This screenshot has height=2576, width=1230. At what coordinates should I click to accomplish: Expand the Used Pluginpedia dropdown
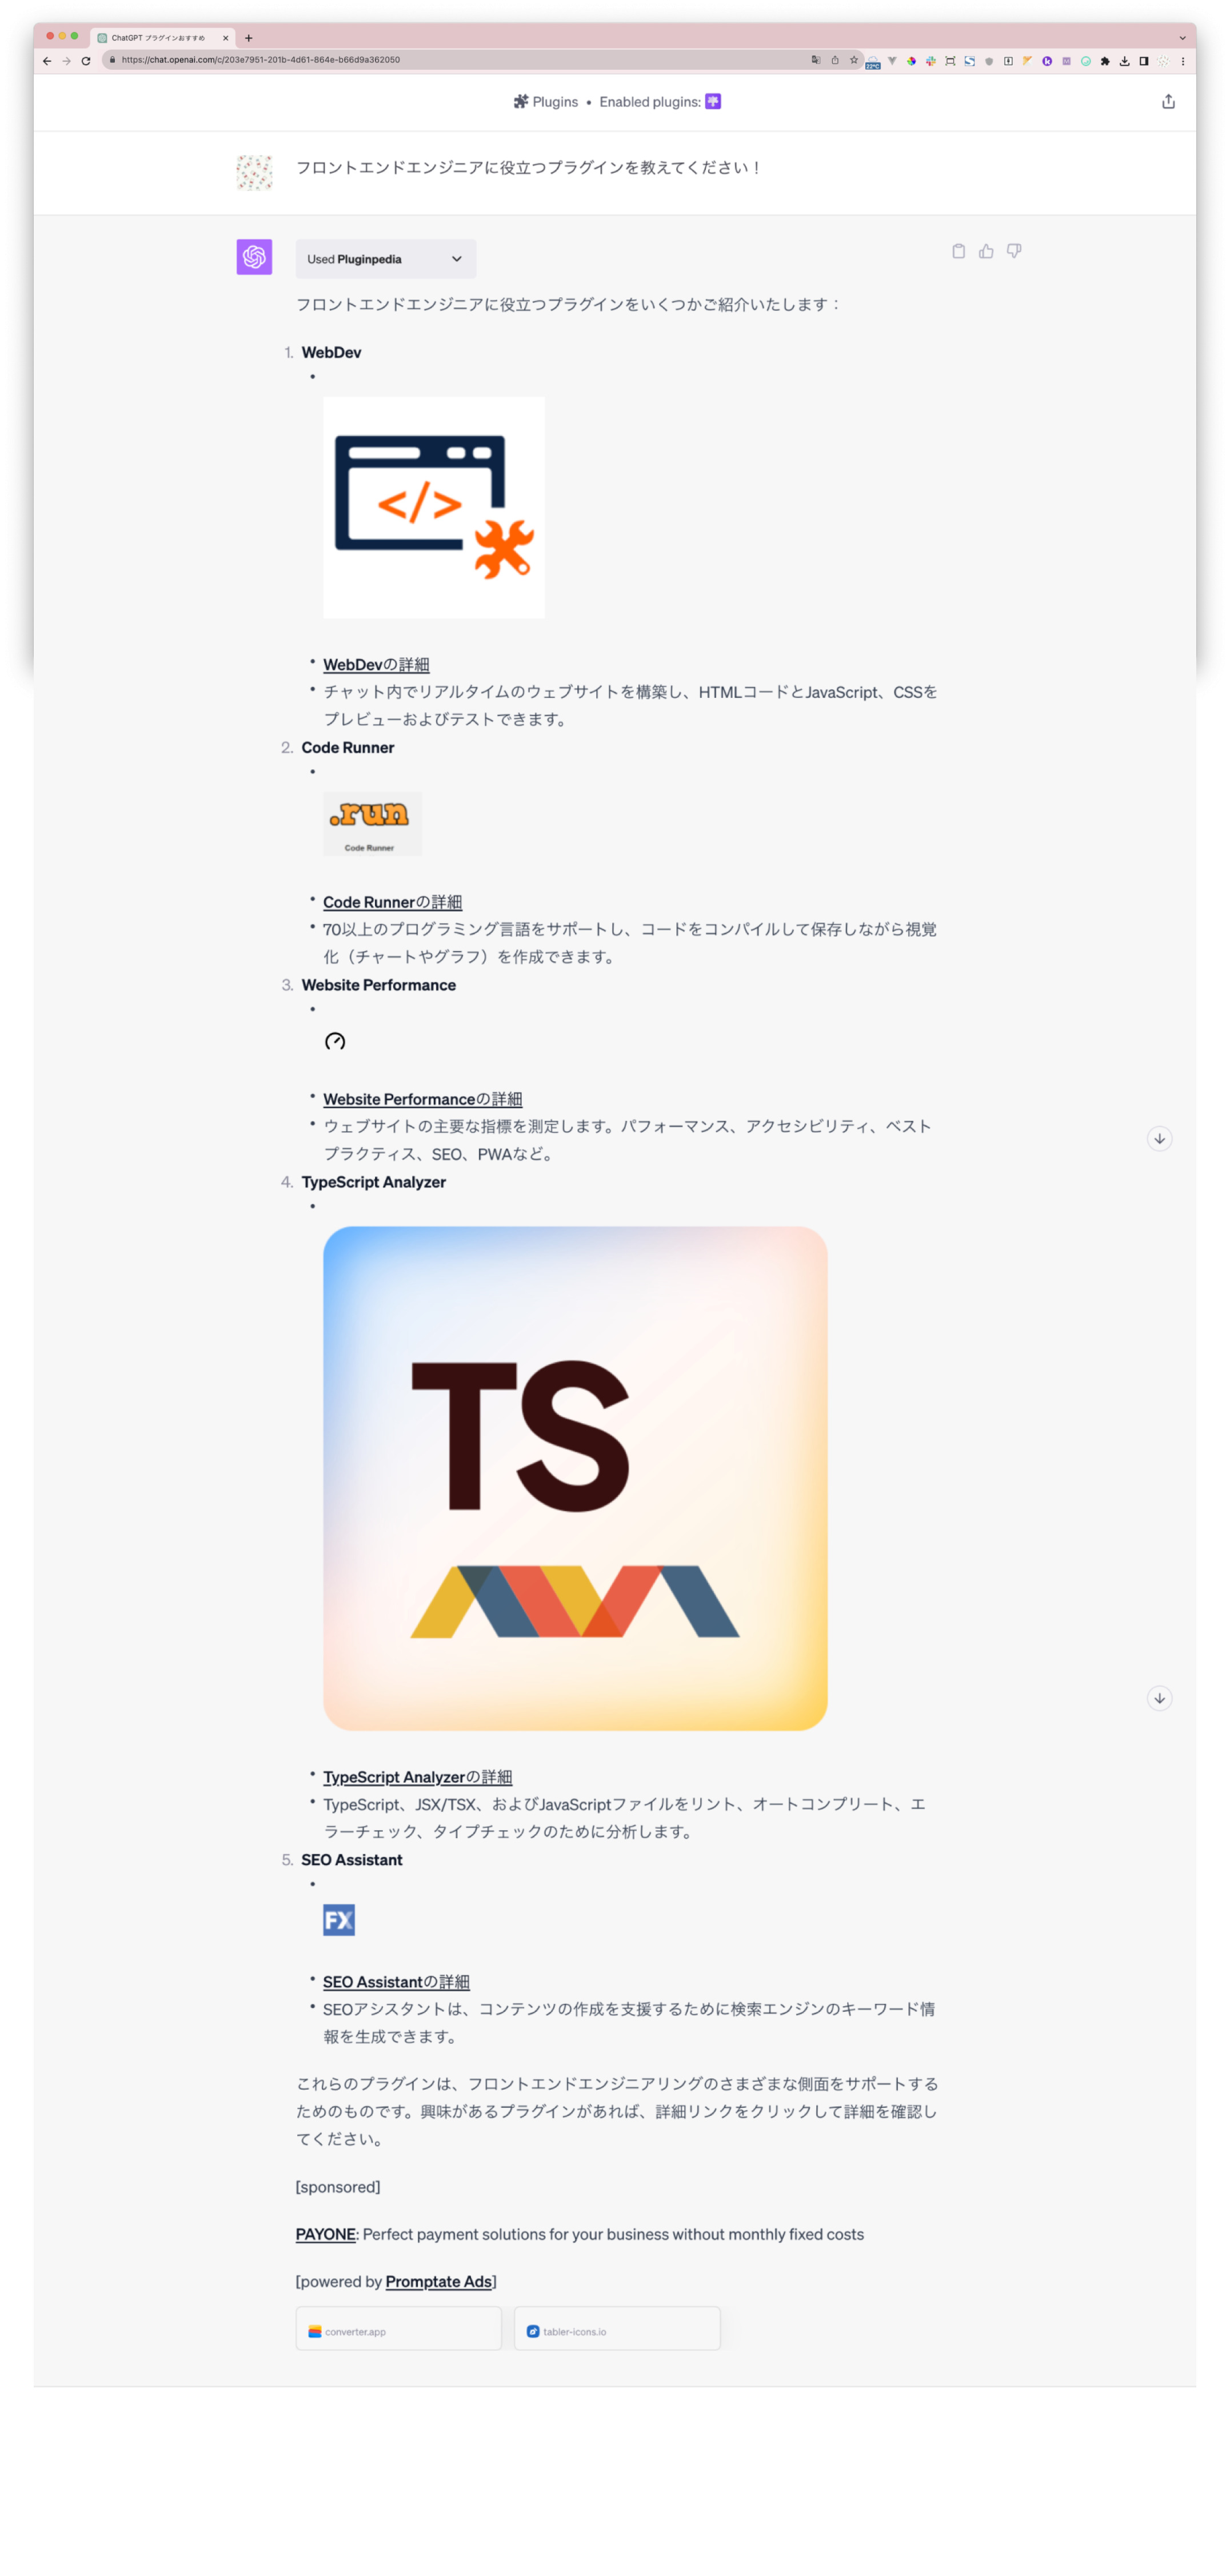click(385, 259)
